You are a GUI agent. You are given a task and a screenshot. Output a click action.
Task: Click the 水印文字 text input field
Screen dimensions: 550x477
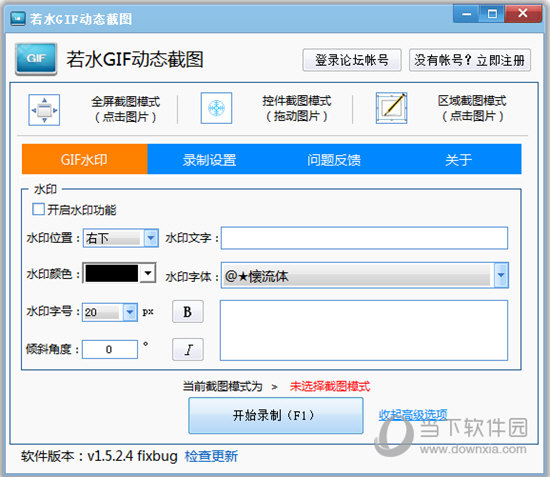(x=364, y=238)
